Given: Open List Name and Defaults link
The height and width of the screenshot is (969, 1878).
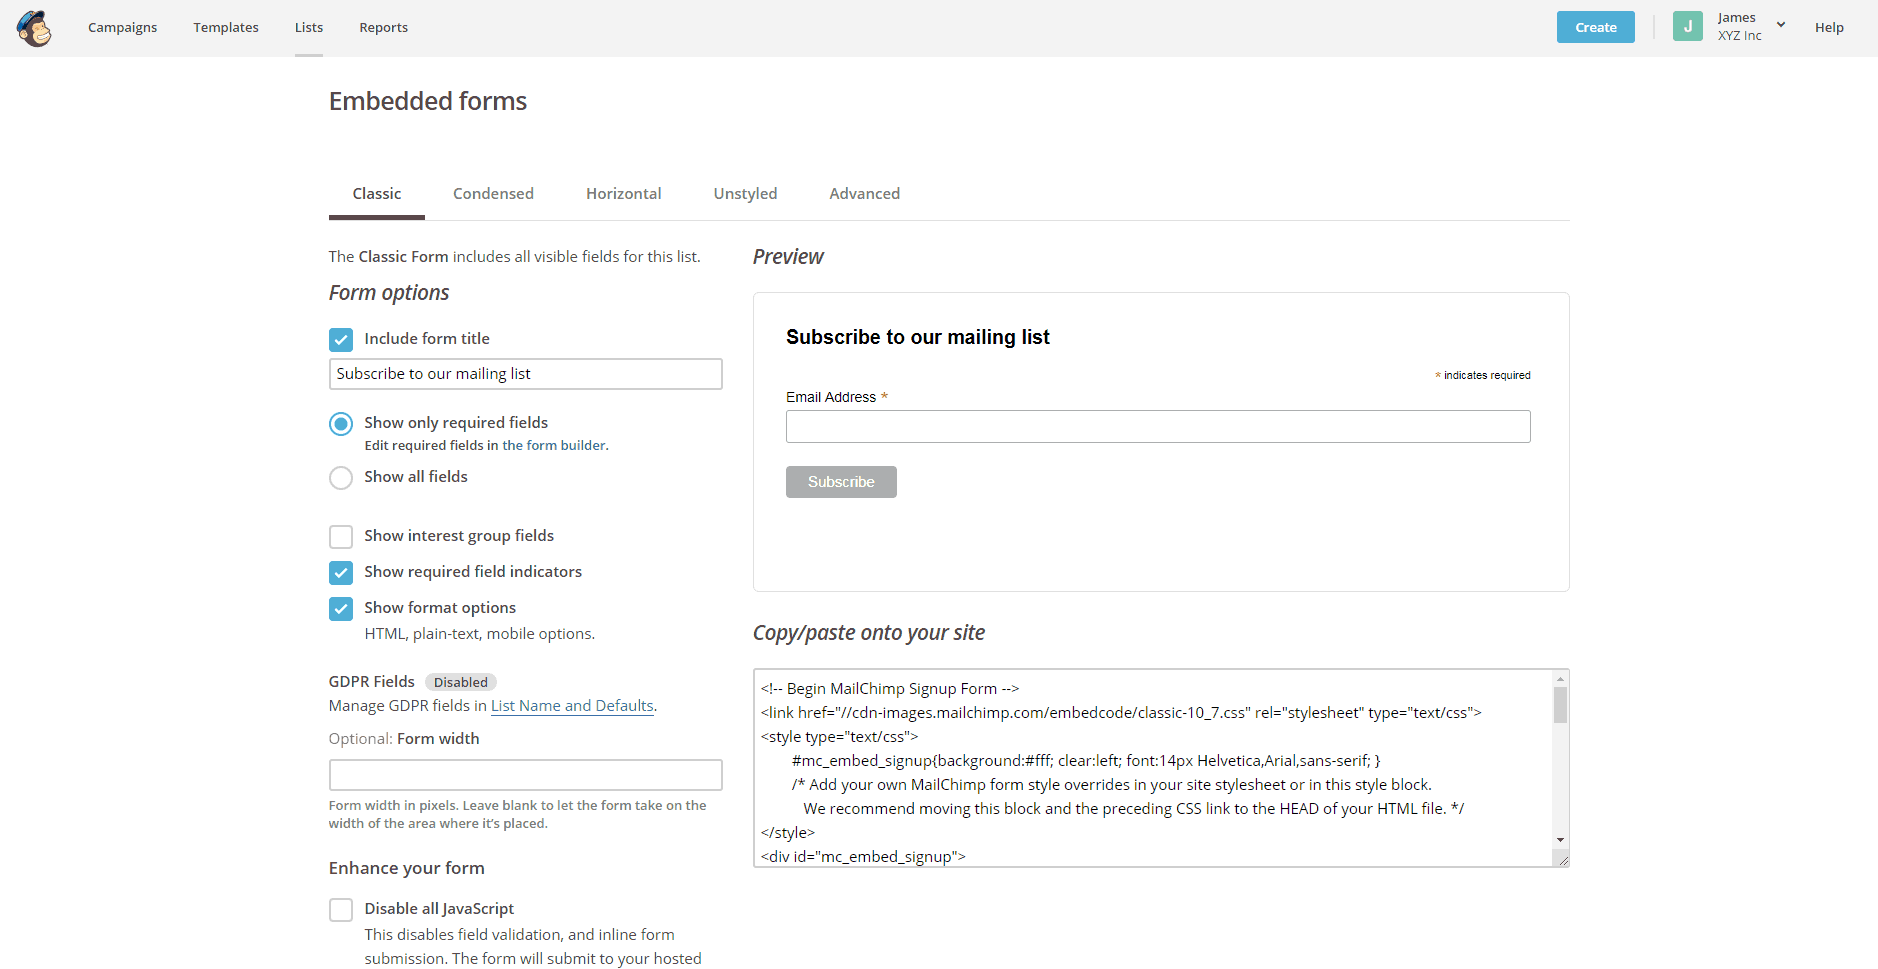Looking at the screenshot, I should [x=572, y=706].
